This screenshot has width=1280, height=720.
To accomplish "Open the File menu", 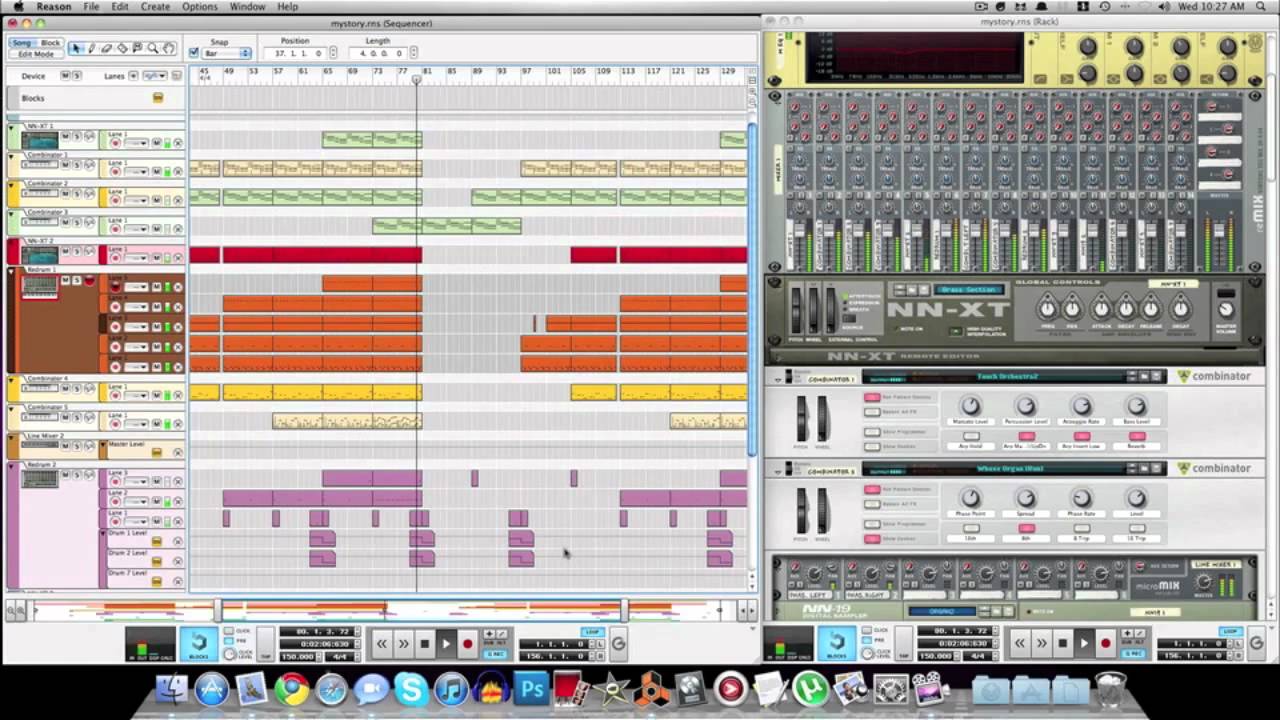I will pos(91,7).
